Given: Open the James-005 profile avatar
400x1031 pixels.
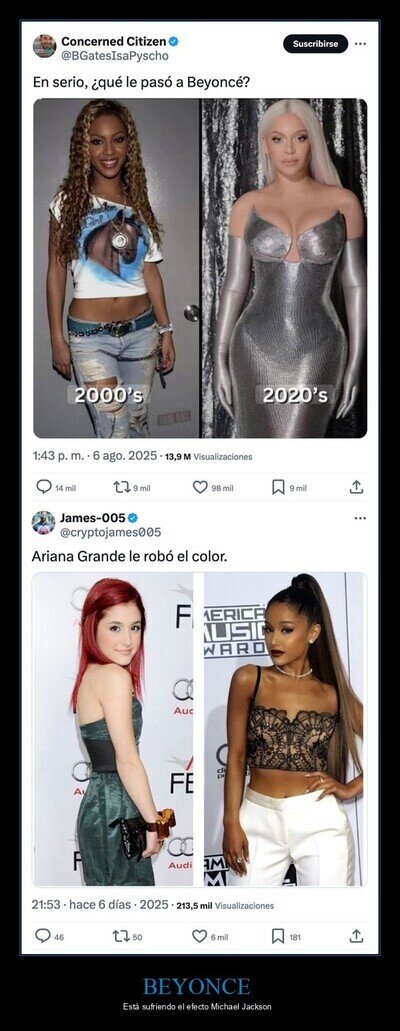Looking at the screenshot, I should point(43,523).
